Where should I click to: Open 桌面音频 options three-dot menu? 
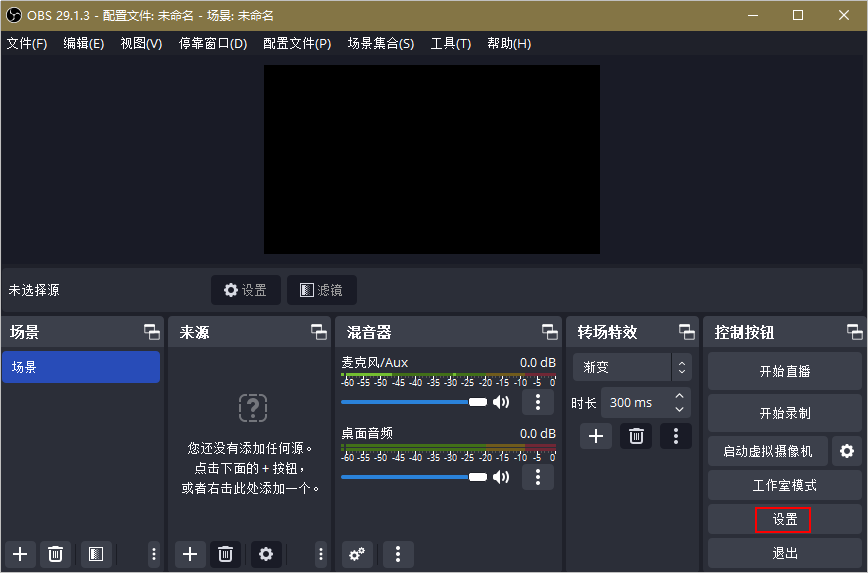coord(538,477)
